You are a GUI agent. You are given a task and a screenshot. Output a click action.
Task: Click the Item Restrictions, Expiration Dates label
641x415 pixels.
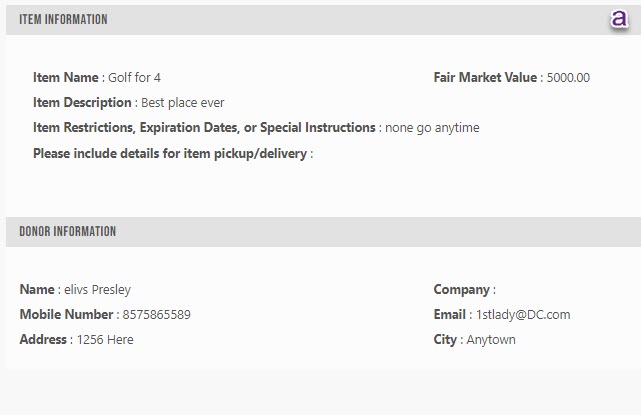(x=204, y=128)
